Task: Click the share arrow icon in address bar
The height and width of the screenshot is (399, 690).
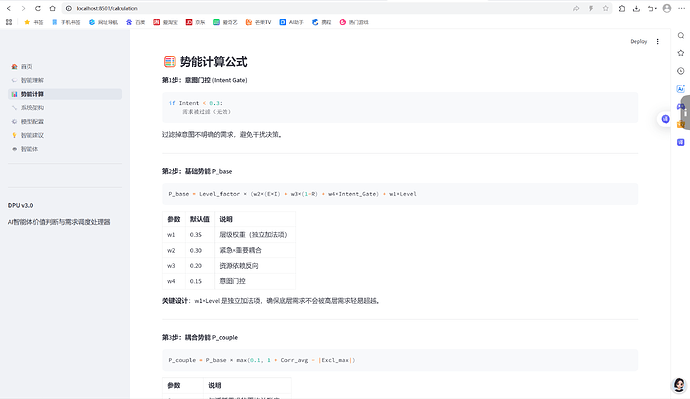Action: (576, 8)
